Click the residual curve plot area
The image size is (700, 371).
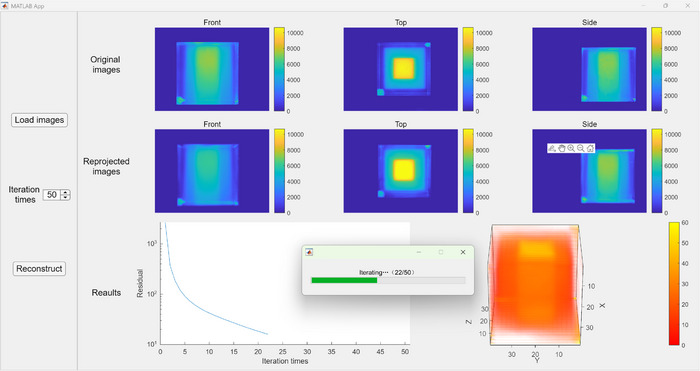285,283
